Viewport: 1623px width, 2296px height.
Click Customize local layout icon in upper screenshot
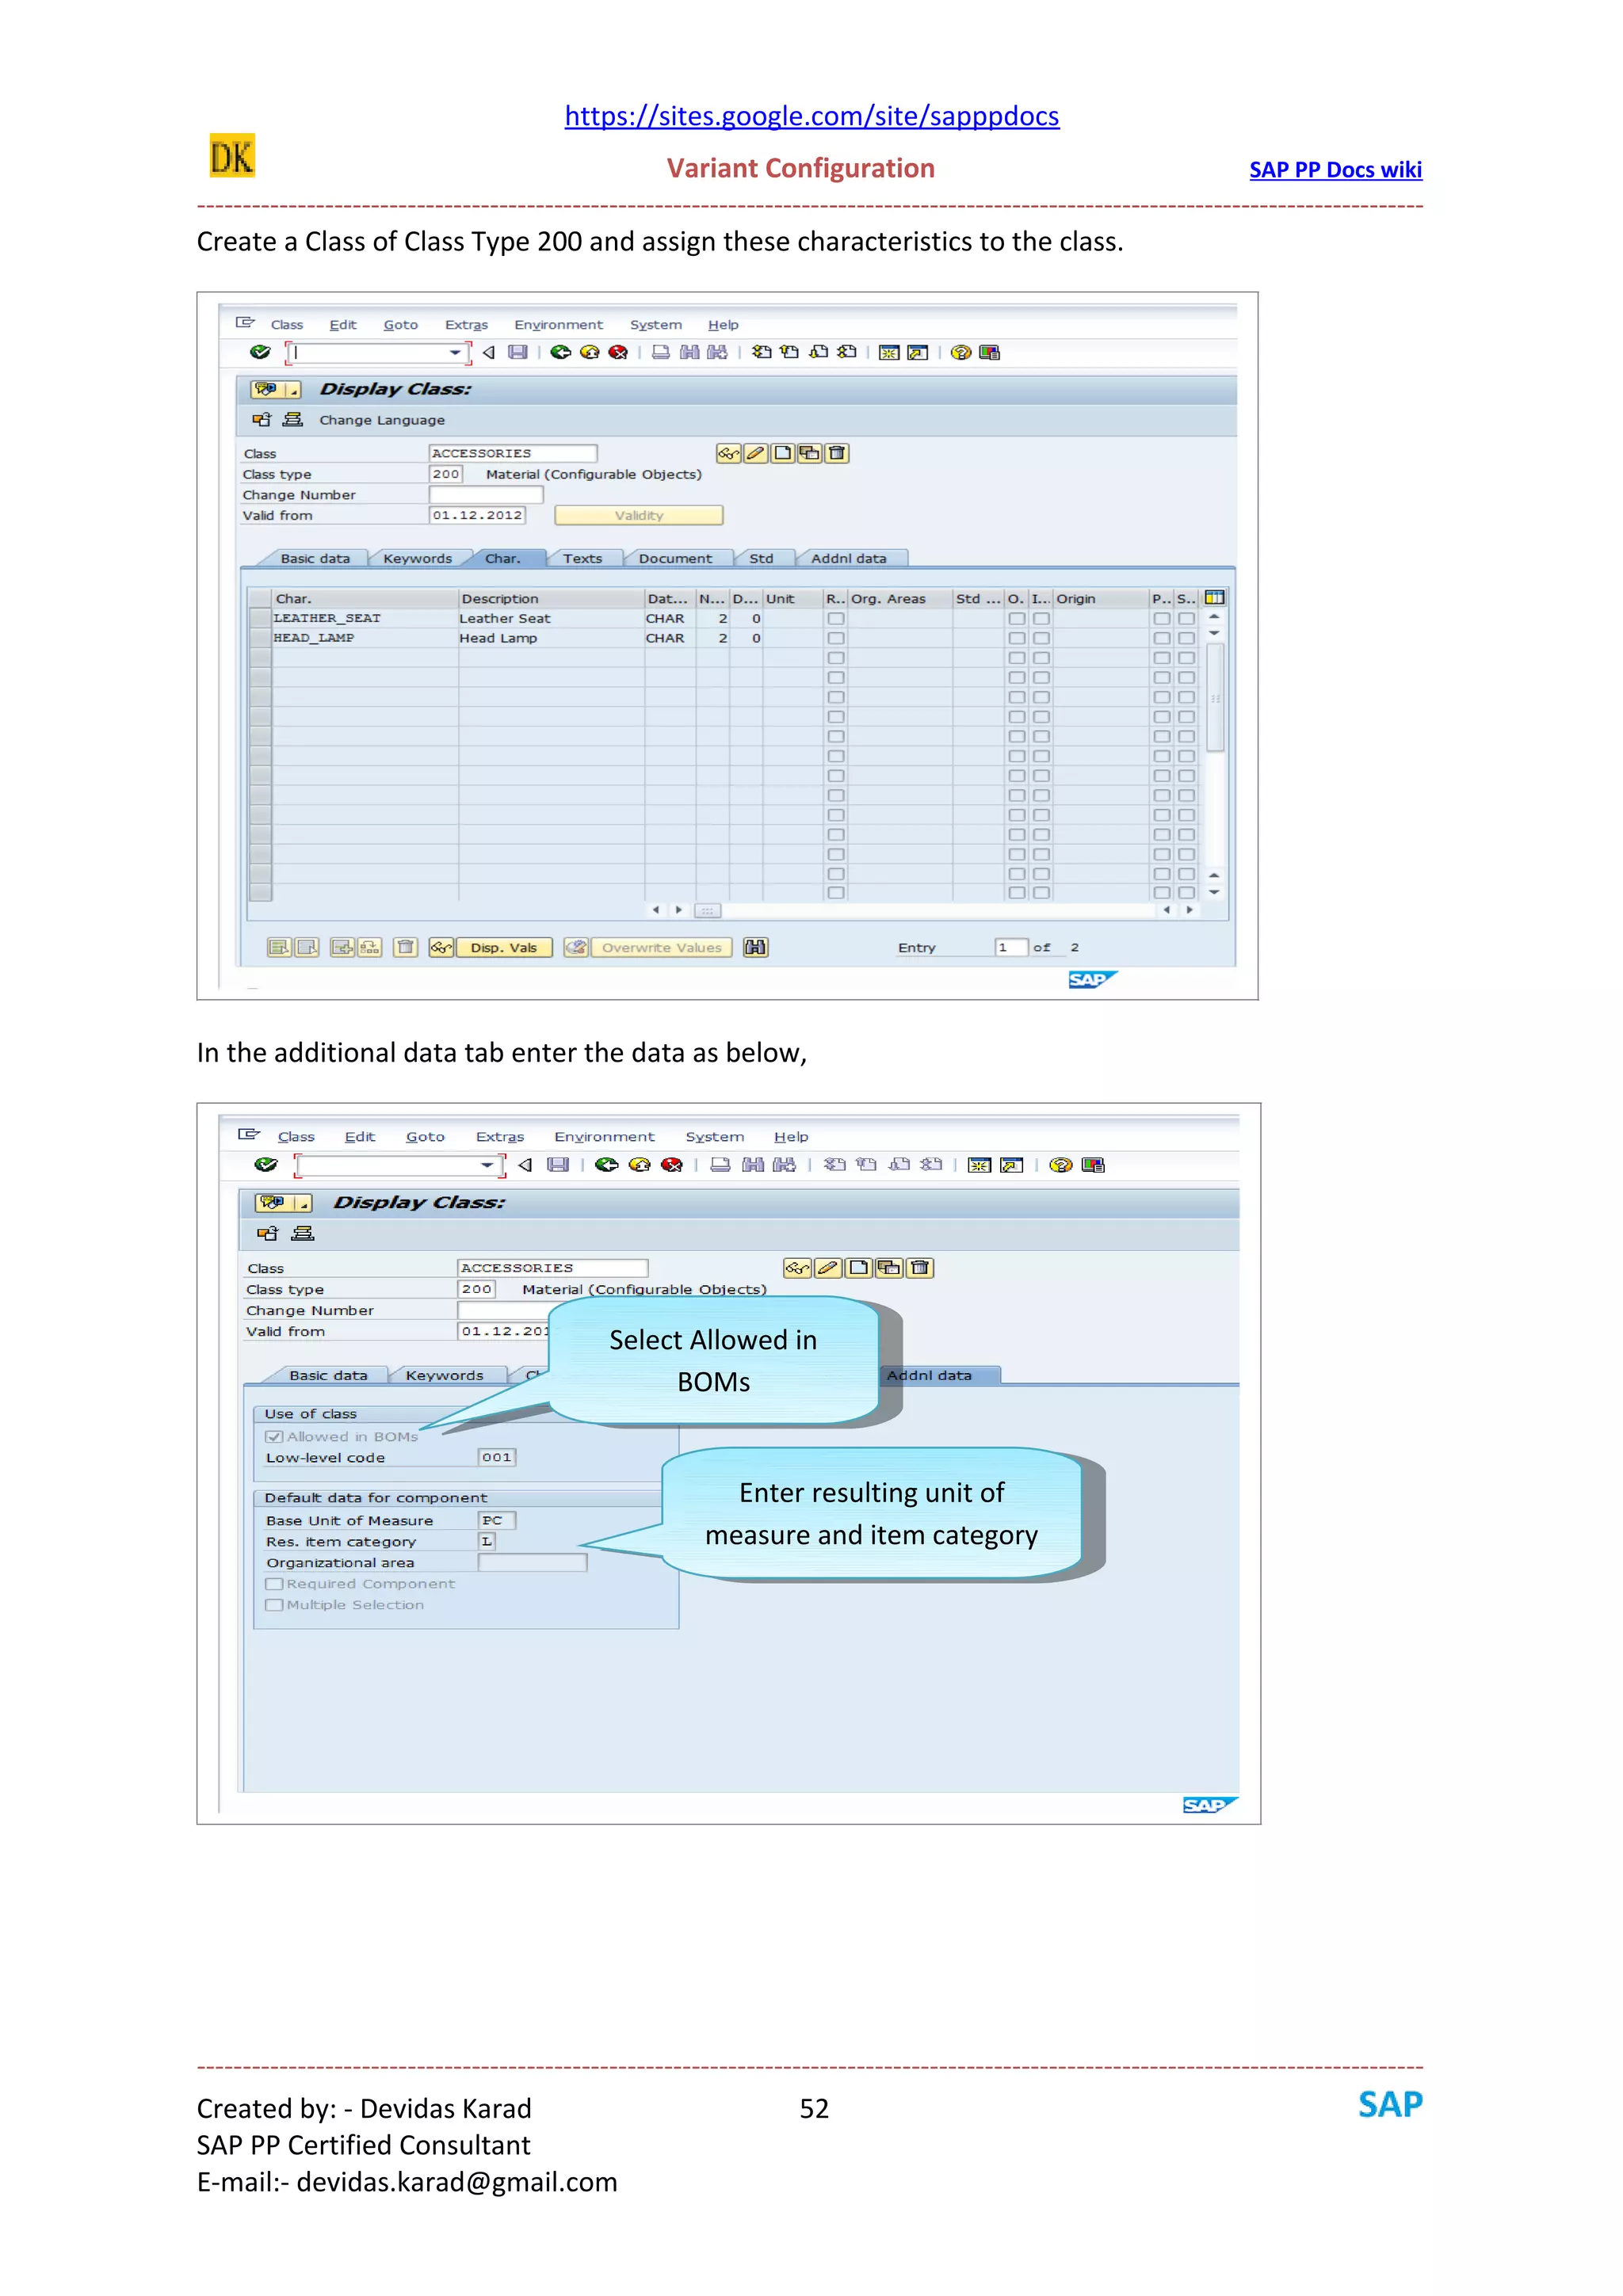[x=990, y=352]
